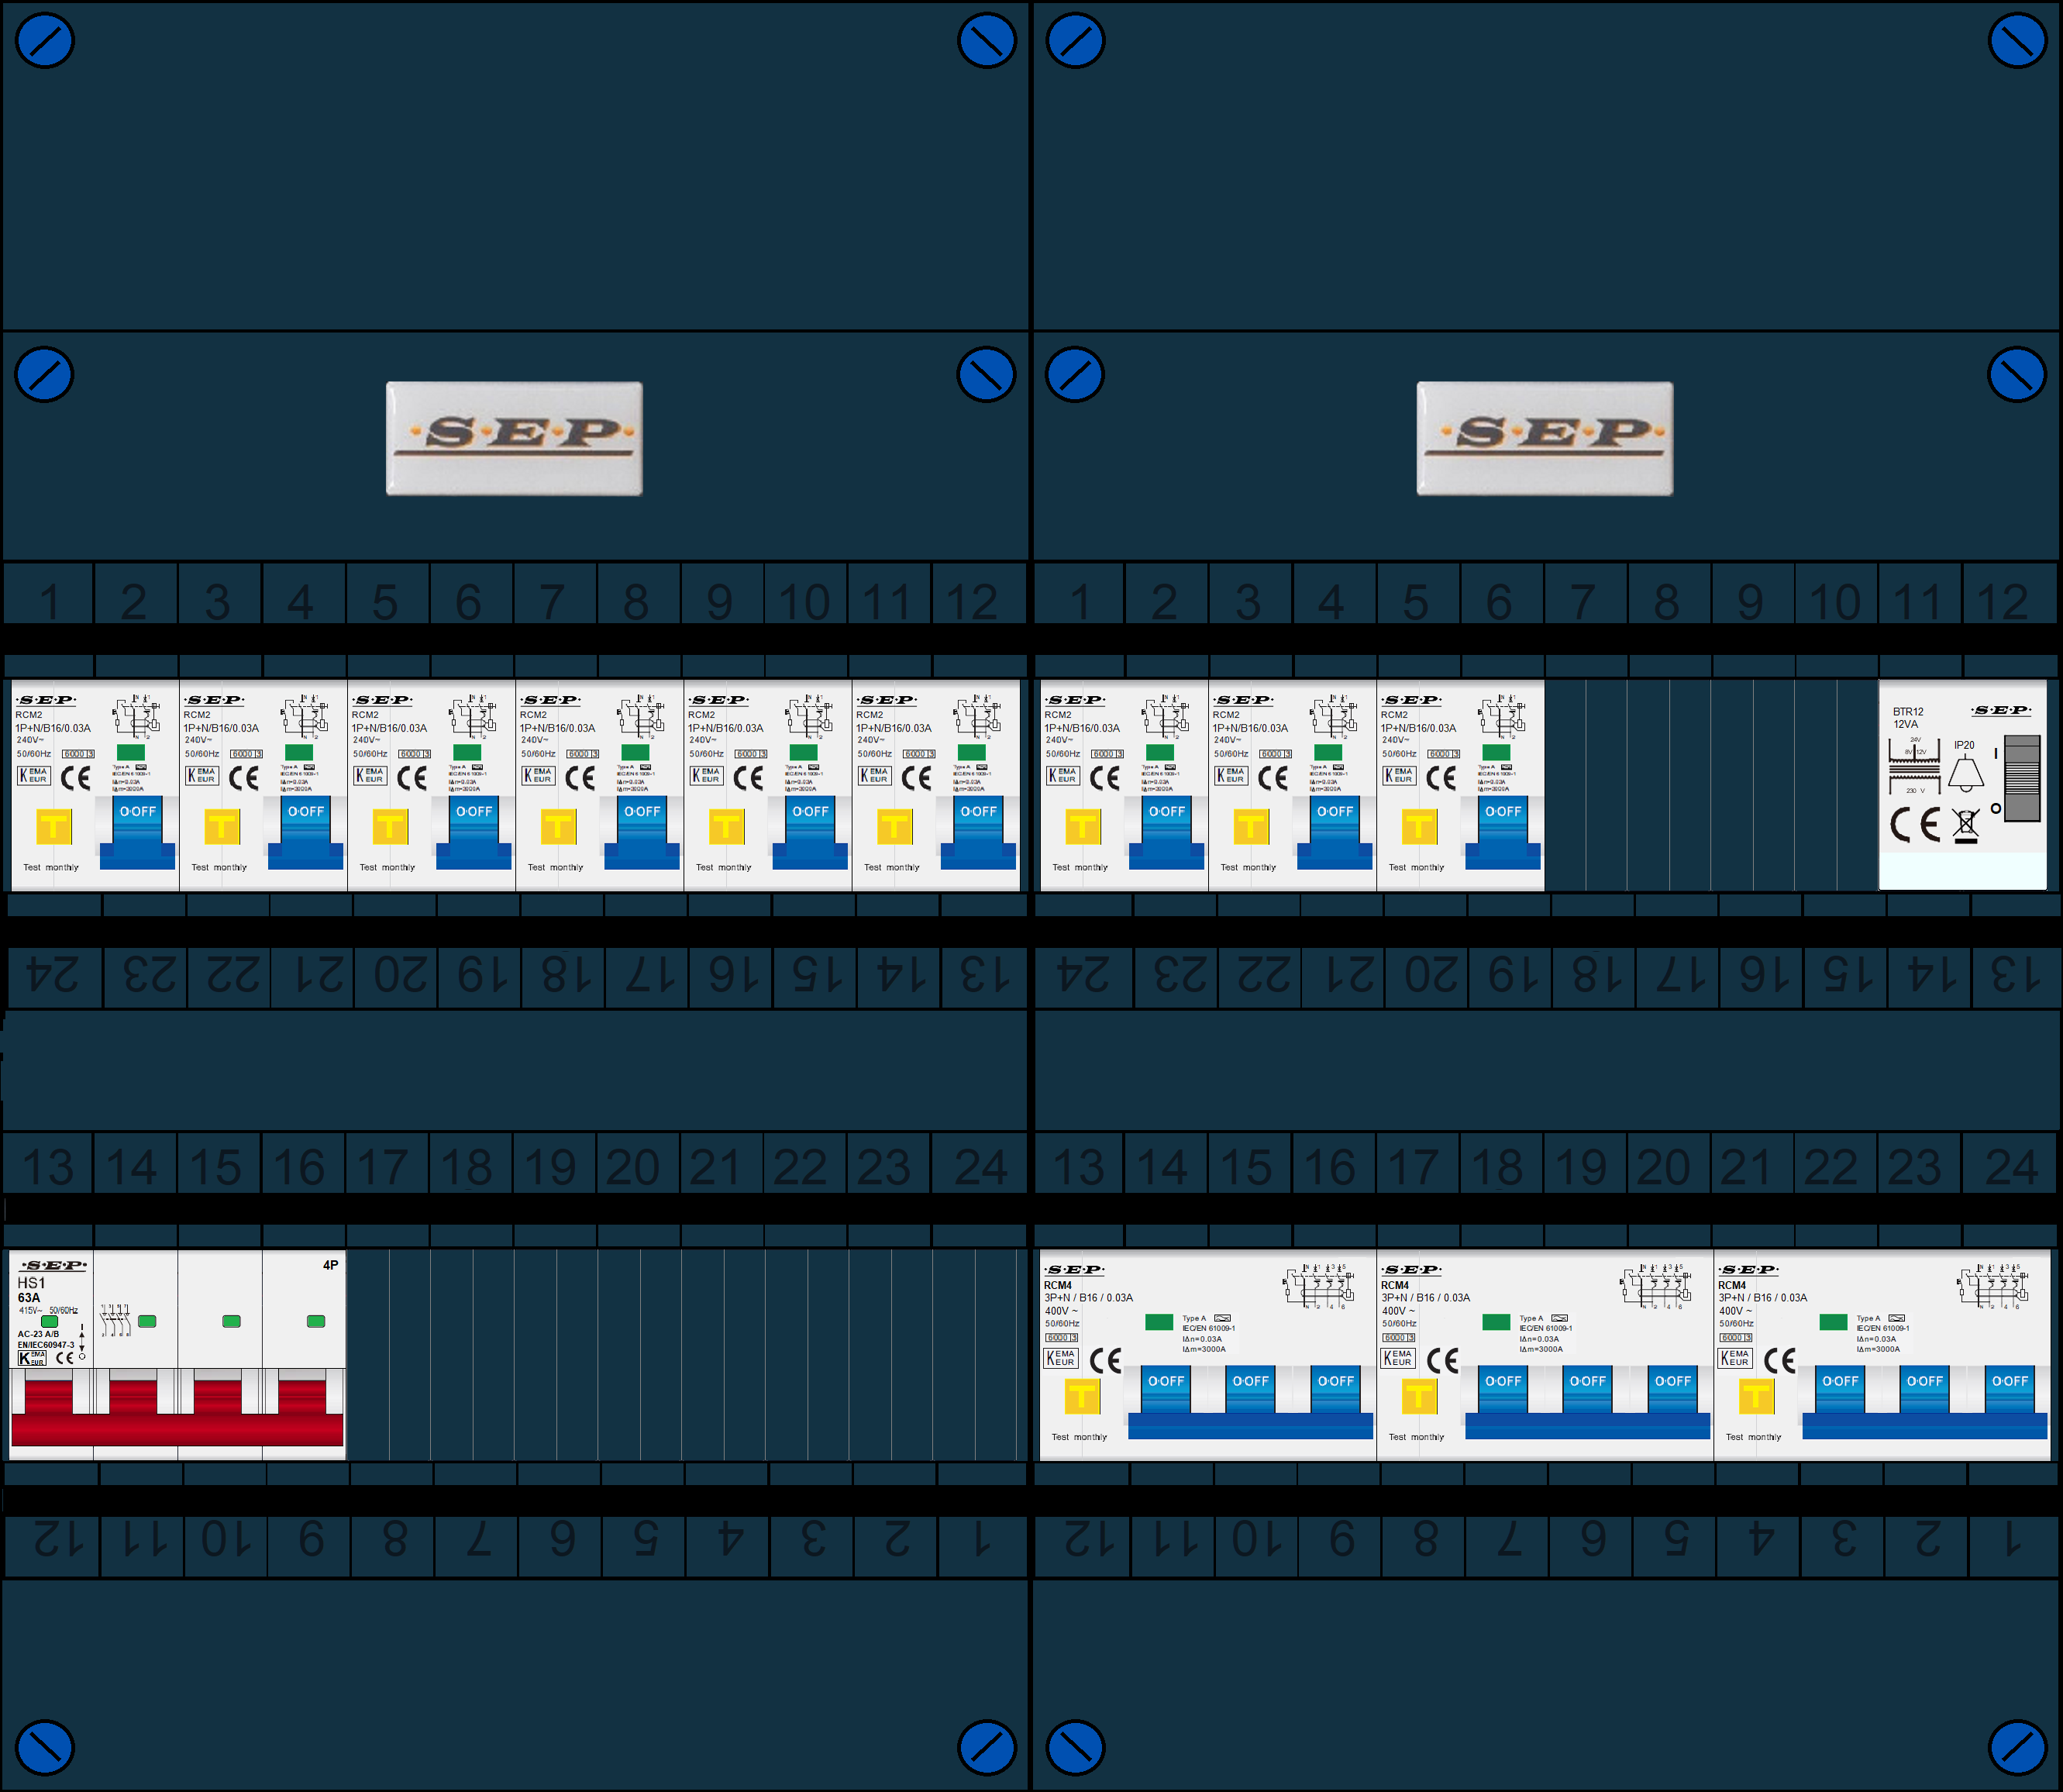Push yellow T test button, left panel slot 11
This screenshot has height=1792, width=2063.
(x=894, y=827)
